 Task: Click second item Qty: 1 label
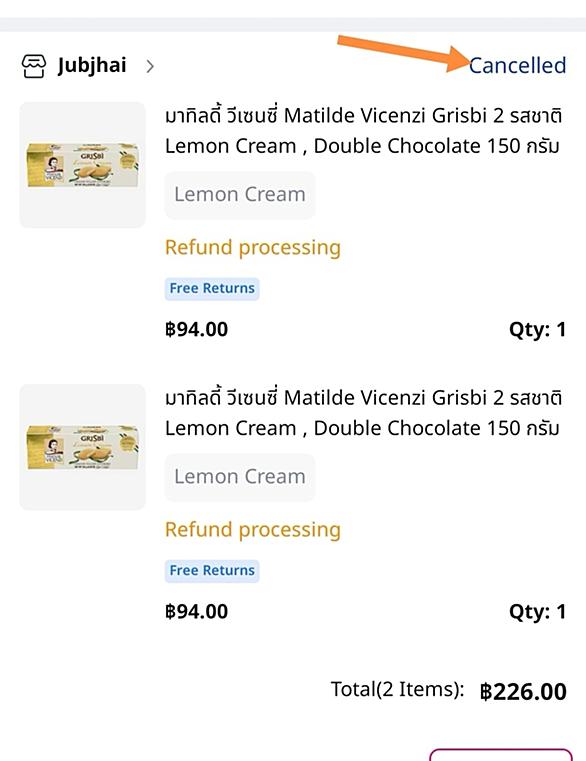[537, 612]
